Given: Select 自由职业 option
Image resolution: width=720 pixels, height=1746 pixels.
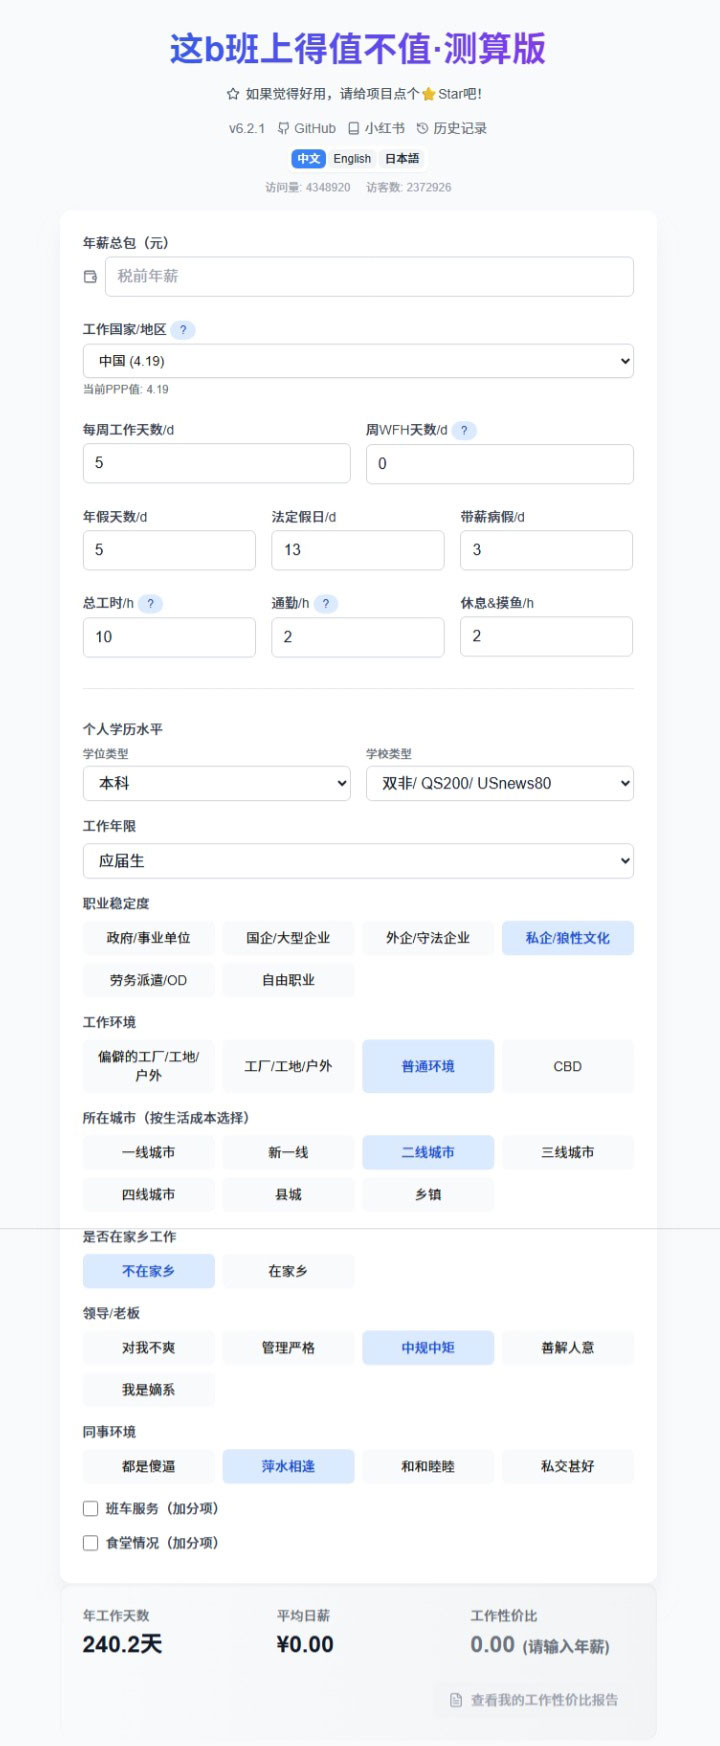Looking at the screenshot, I should pos(288,980).
